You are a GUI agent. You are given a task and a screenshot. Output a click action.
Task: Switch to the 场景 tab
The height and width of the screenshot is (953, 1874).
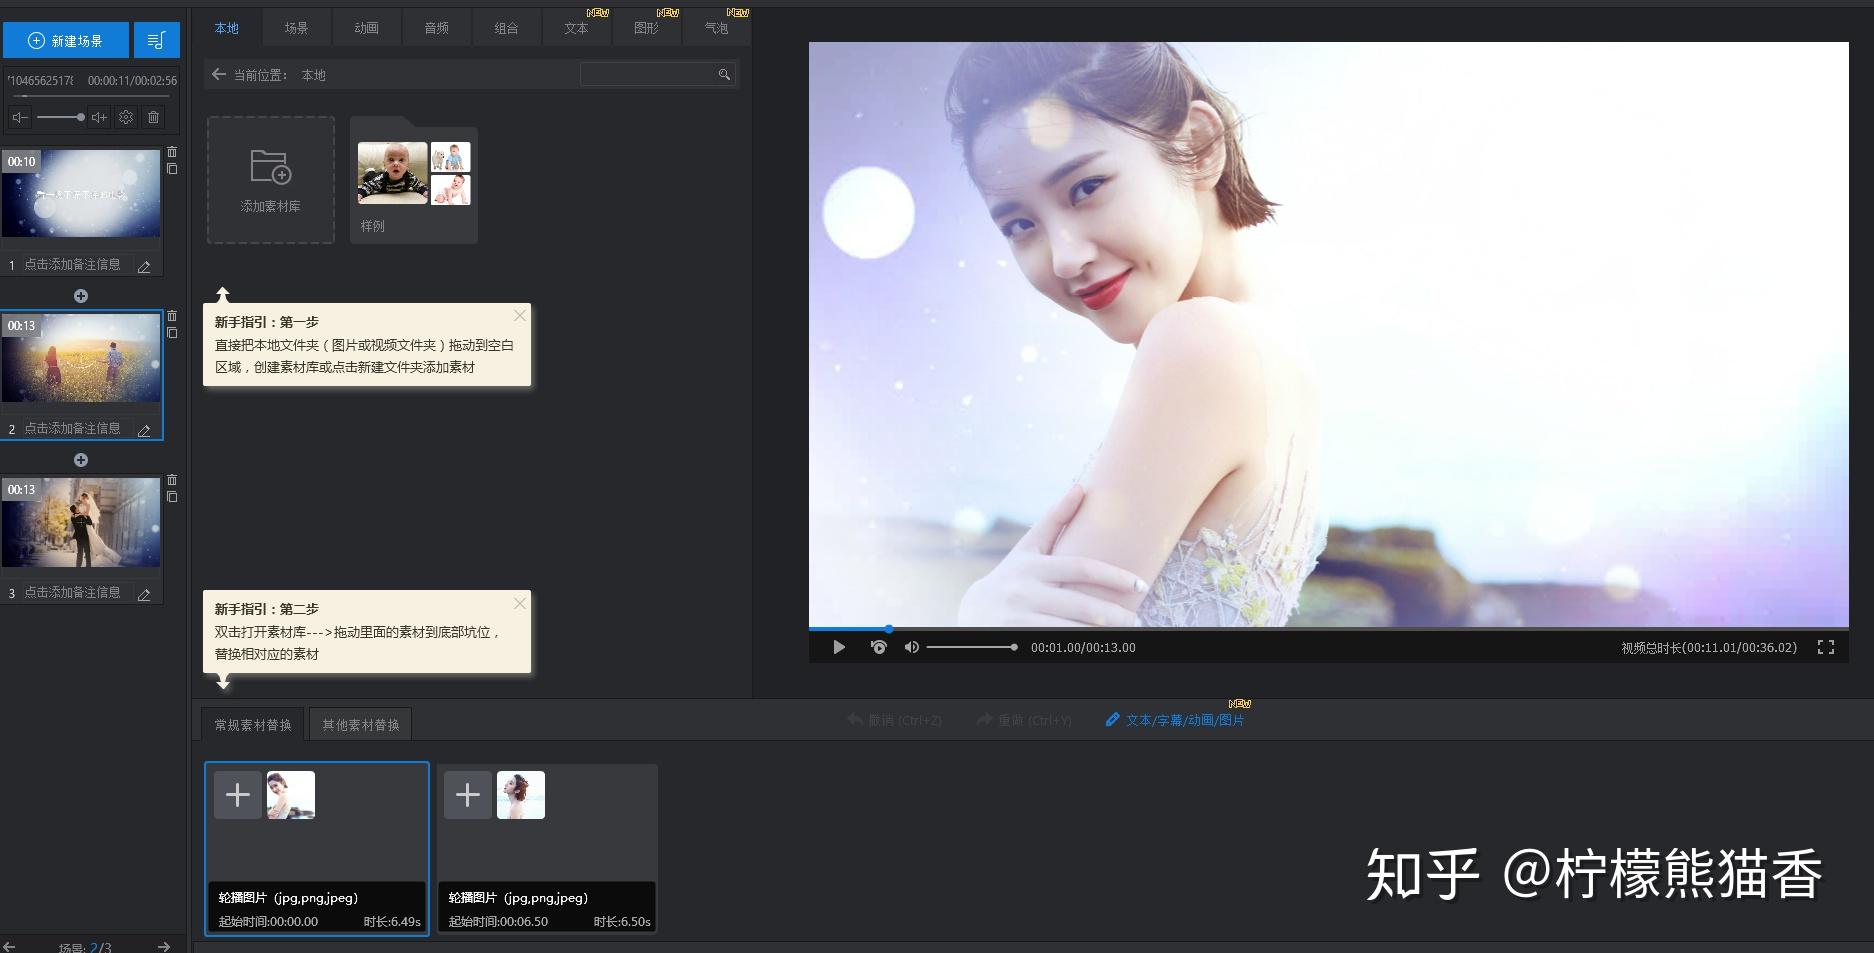point(297,28)
